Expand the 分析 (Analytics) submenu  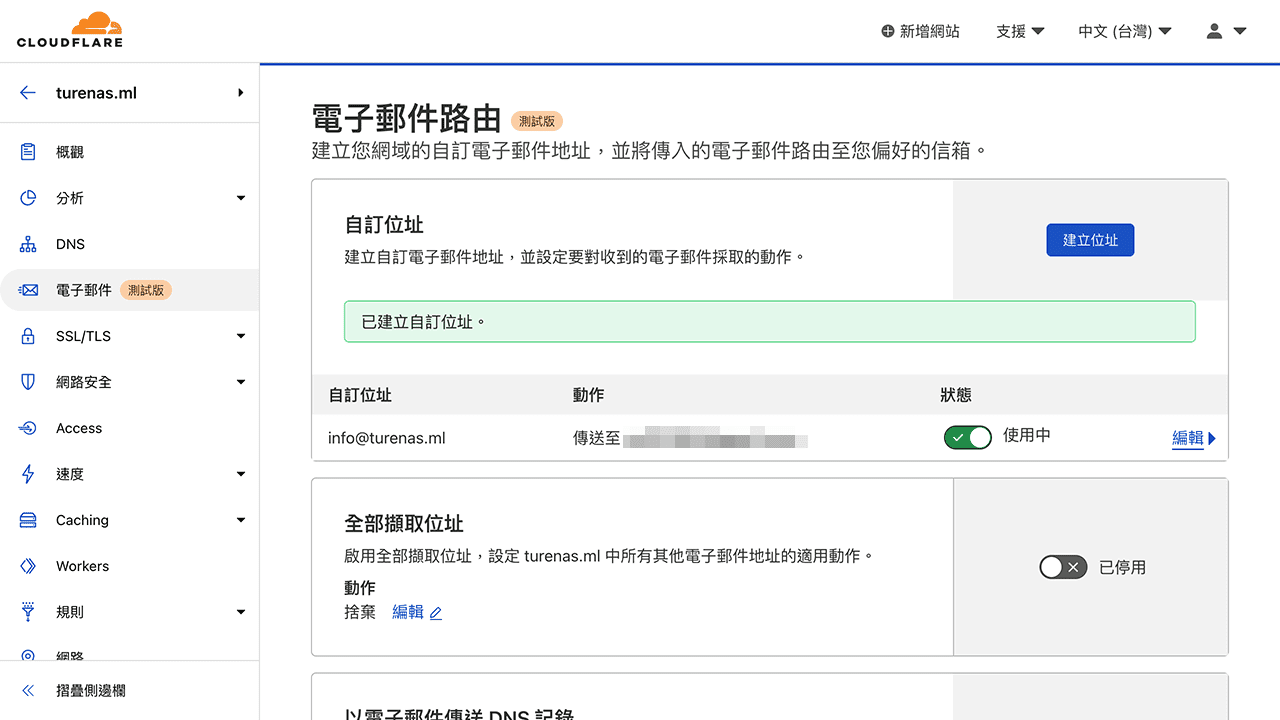point(240,197)
